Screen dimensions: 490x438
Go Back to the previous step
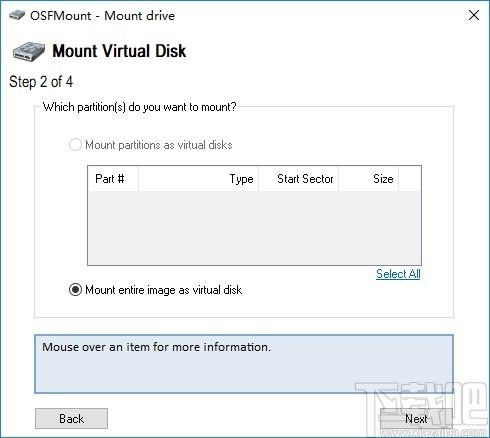[71, 419]
